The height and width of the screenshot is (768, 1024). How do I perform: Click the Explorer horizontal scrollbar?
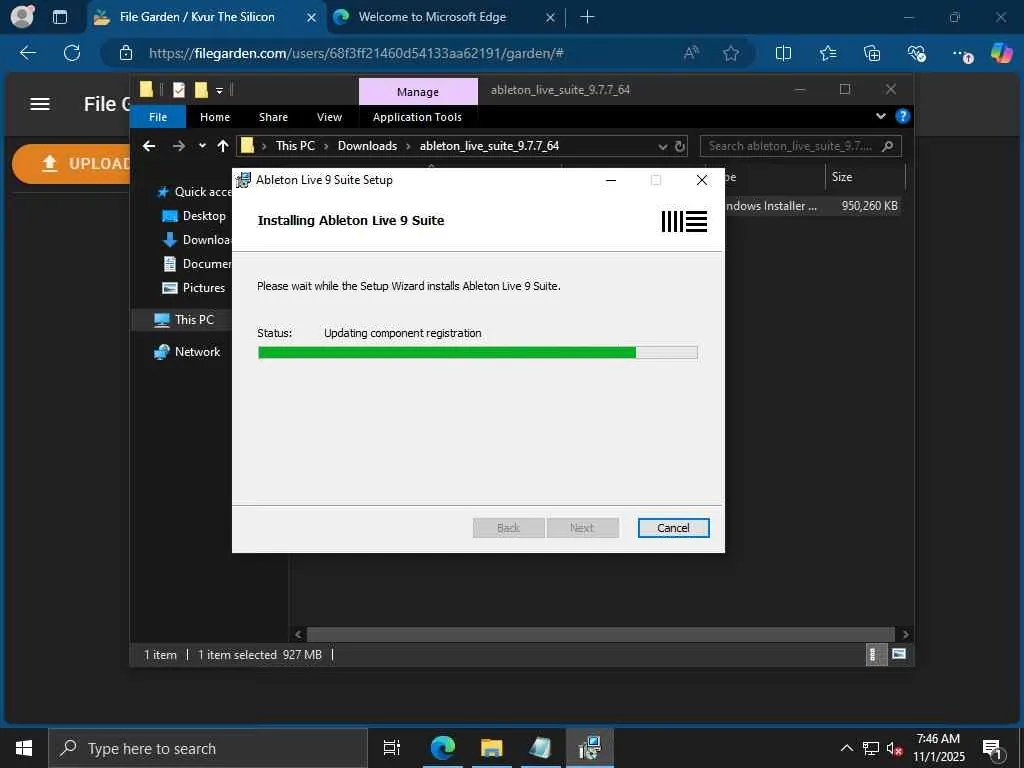pos(600,634)
